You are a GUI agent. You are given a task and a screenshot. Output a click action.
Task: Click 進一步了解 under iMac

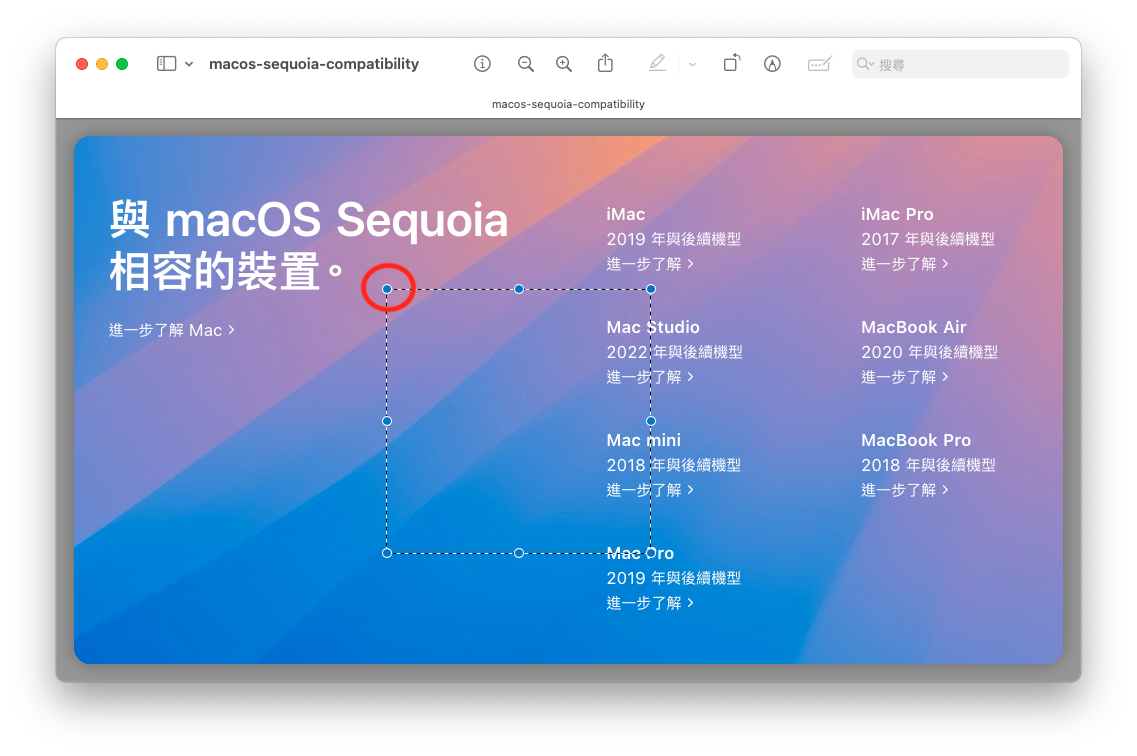click(650, 264)
